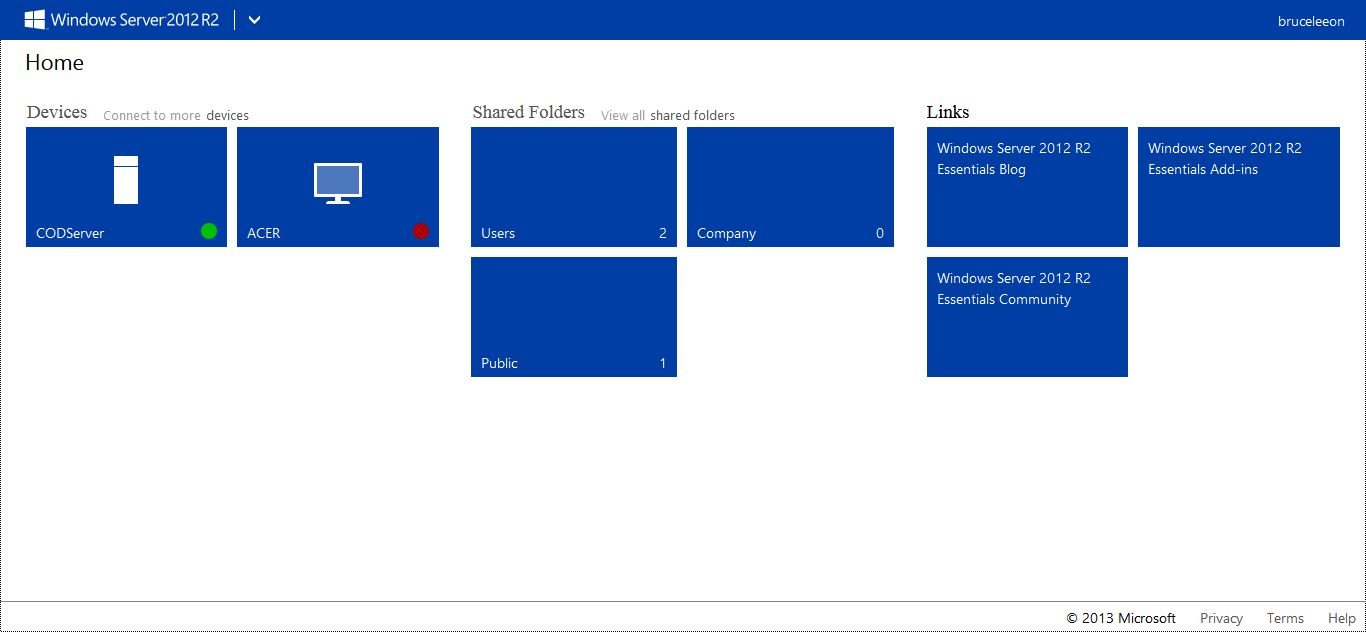The height and width of the screenshot is (632, 1366).
Task: Open the Company shared folder tile
Action: (x=790, y=187)
